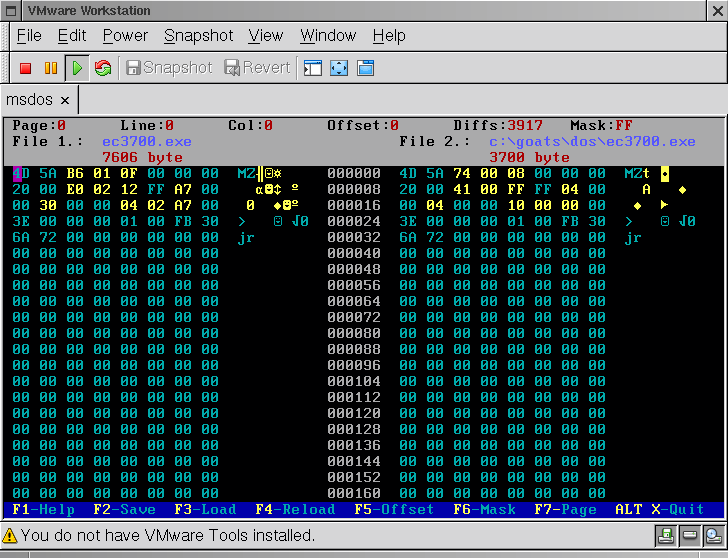The image size is (728, 558).
Task: Click the hard disk status icon
Action: [690, 536]
